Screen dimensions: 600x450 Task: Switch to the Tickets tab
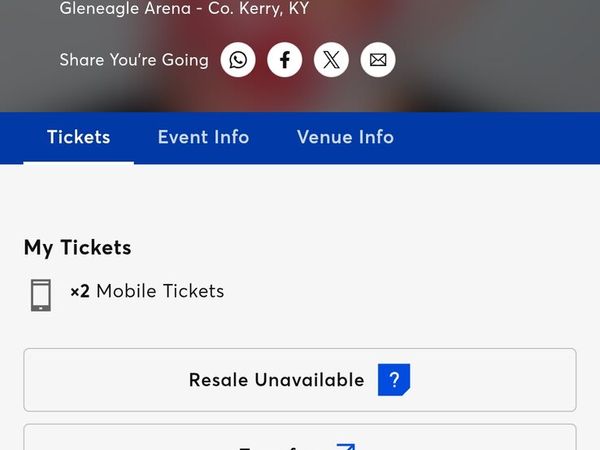79,137
